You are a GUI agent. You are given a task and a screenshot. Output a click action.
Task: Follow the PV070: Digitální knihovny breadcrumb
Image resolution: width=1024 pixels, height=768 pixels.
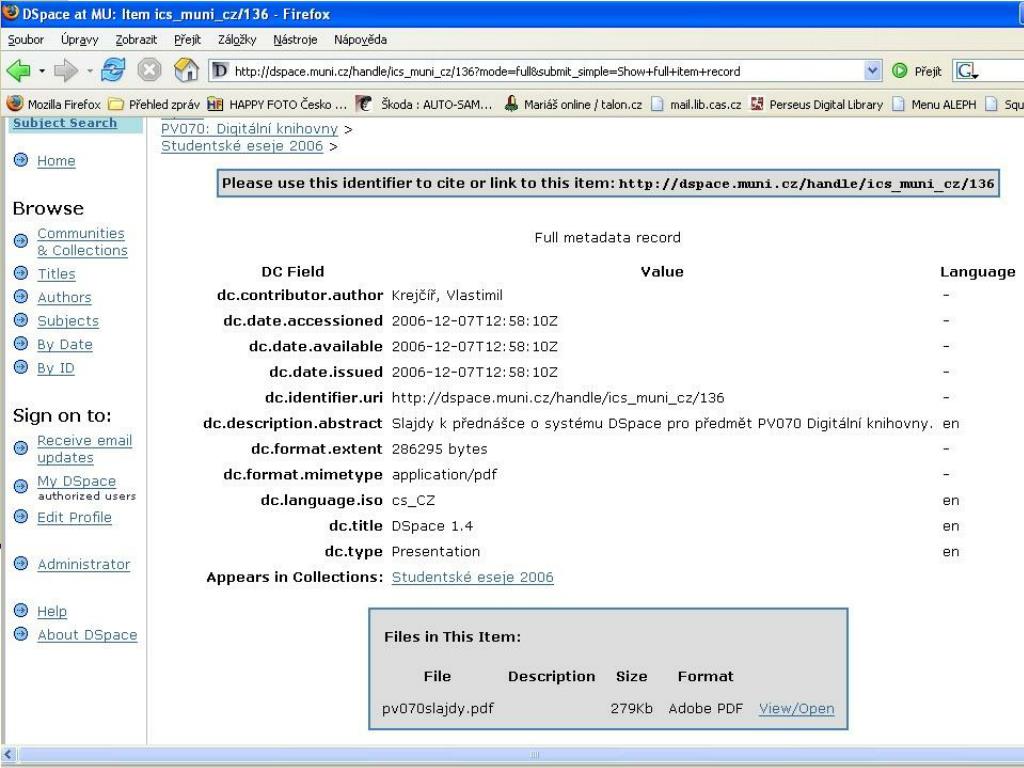249,129
